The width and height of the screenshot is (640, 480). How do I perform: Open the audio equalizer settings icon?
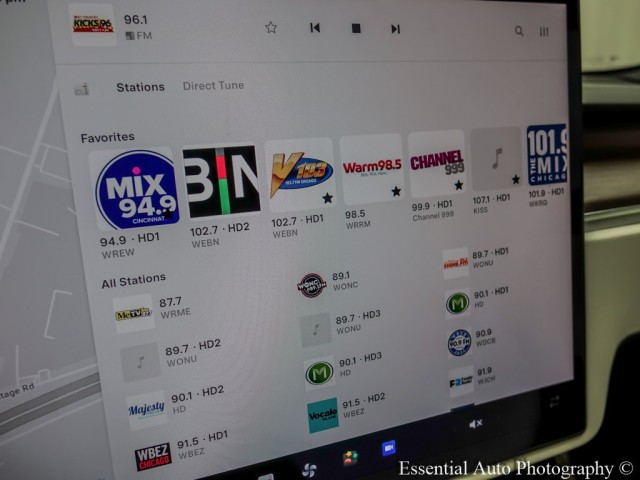(x=544, y=32)
